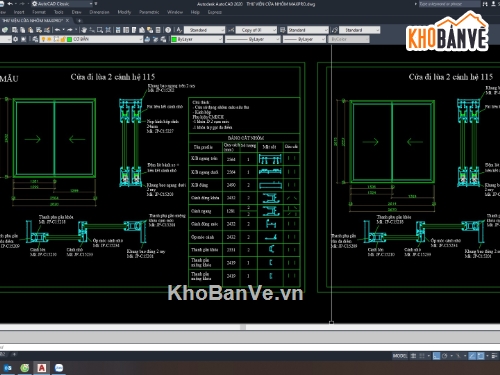Click the search binoculars icon near the search box
This screenshot has height=375, width=500.
pos(485,4)
